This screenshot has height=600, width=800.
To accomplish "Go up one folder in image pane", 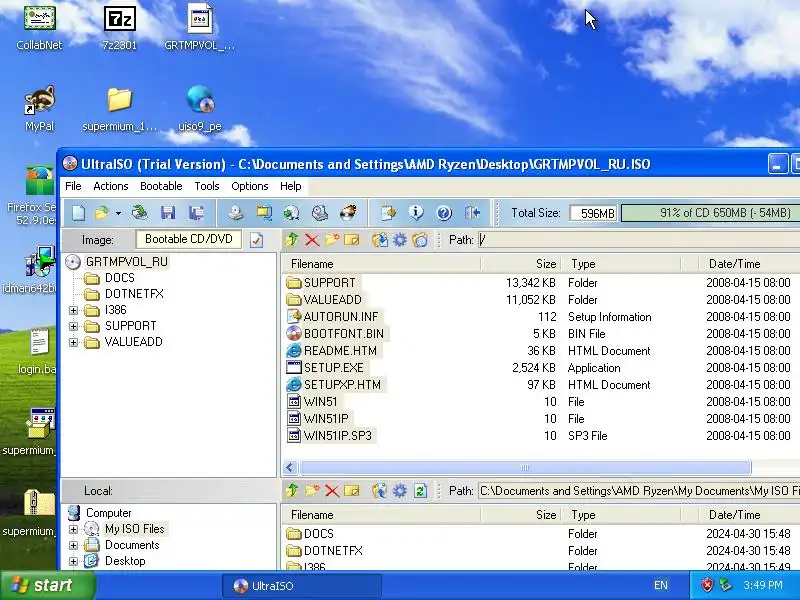I will pyautogui.click(x=292, y=240).
